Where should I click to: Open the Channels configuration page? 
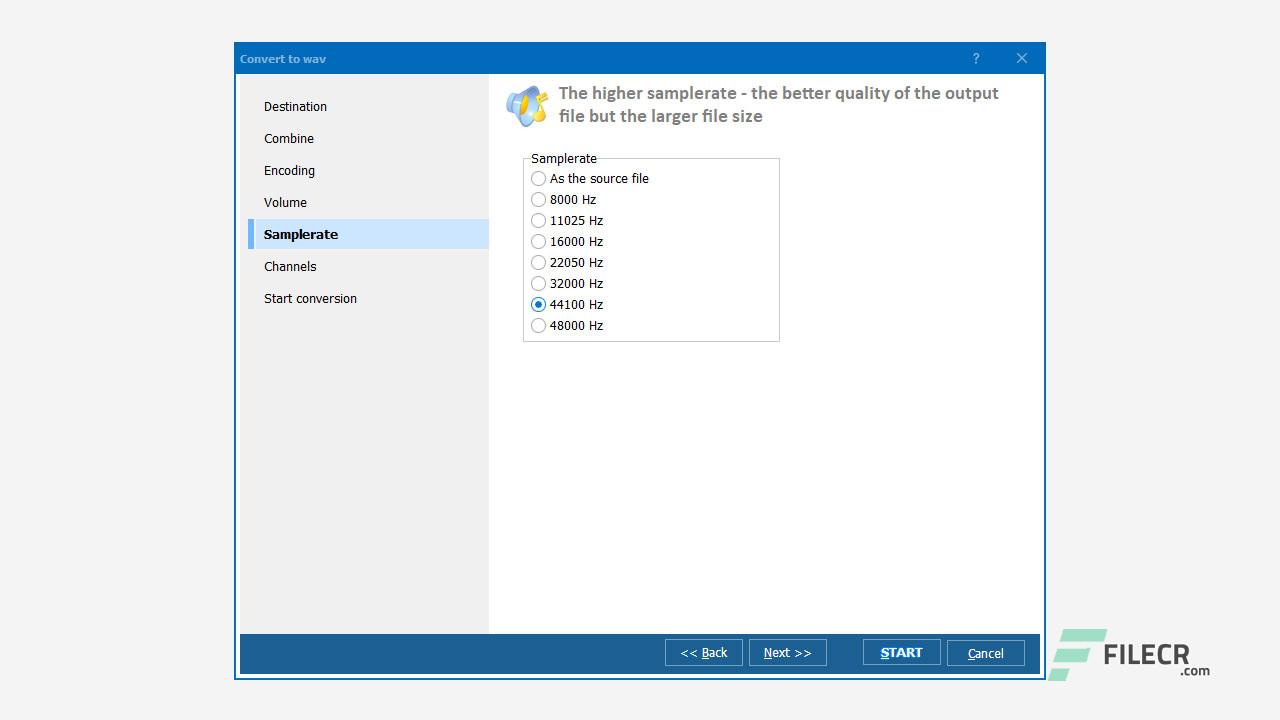290,267
